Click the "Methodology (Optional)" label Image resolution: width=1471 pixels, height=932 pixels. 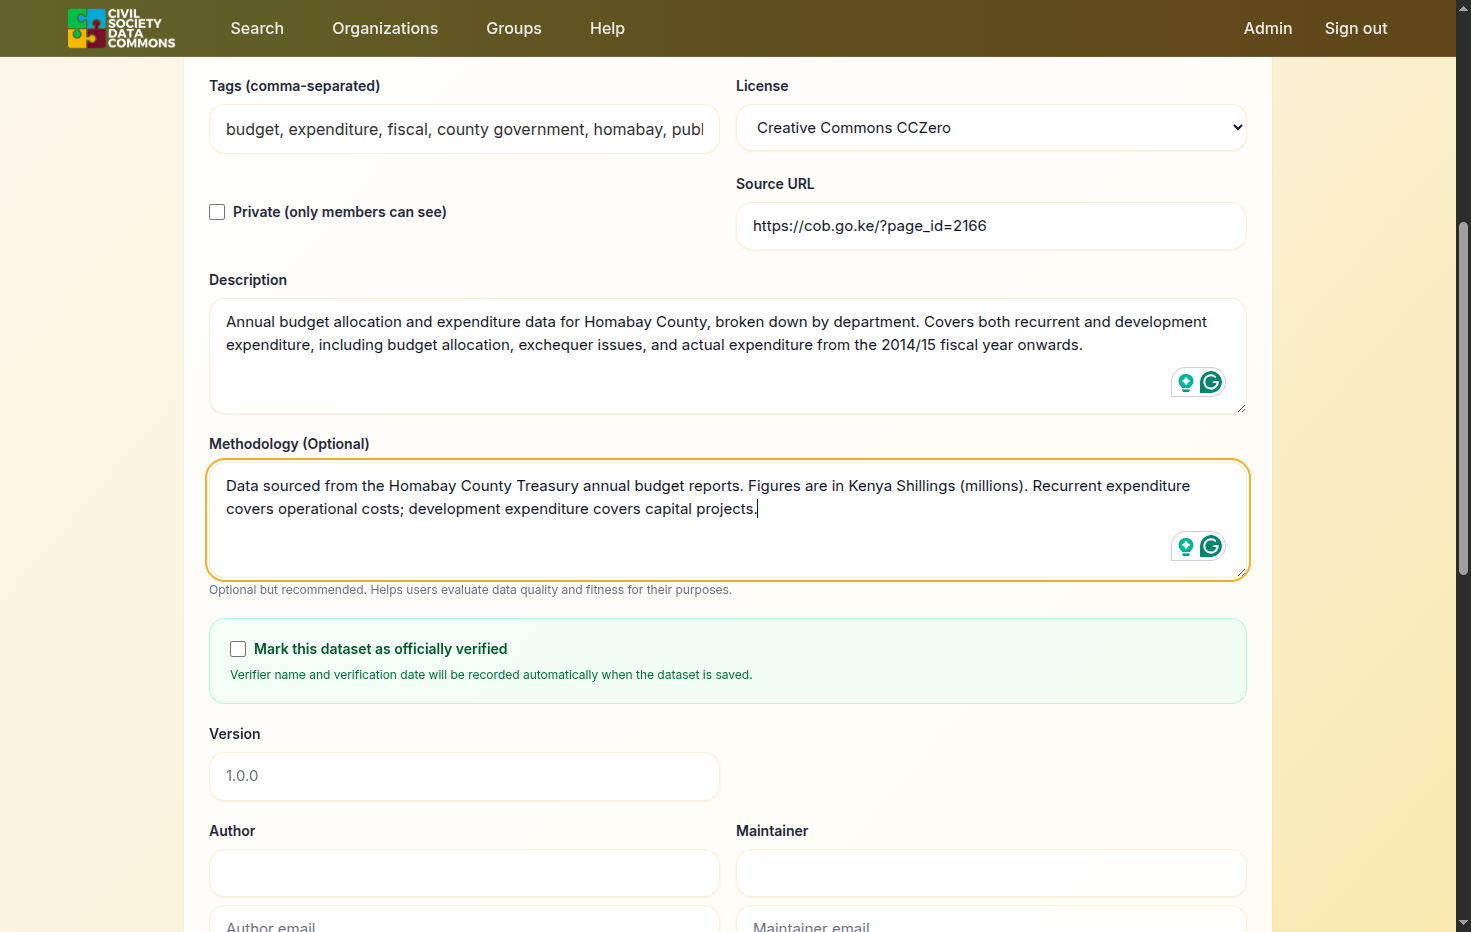point(289,444)
